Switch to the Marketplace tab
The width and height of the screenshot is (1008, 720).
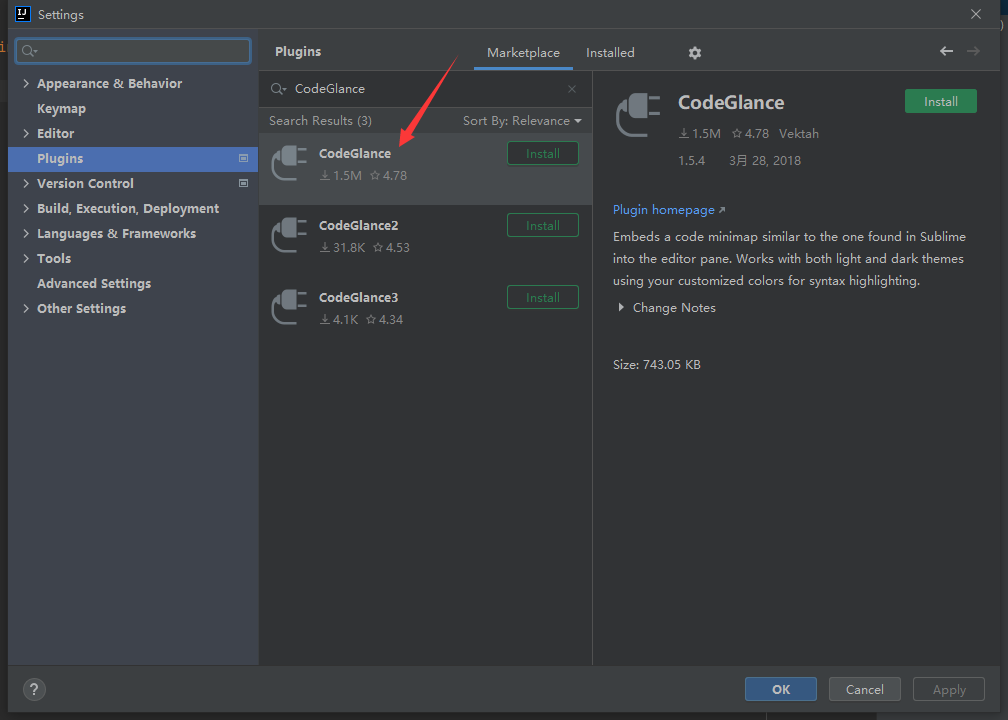(523, 53)
